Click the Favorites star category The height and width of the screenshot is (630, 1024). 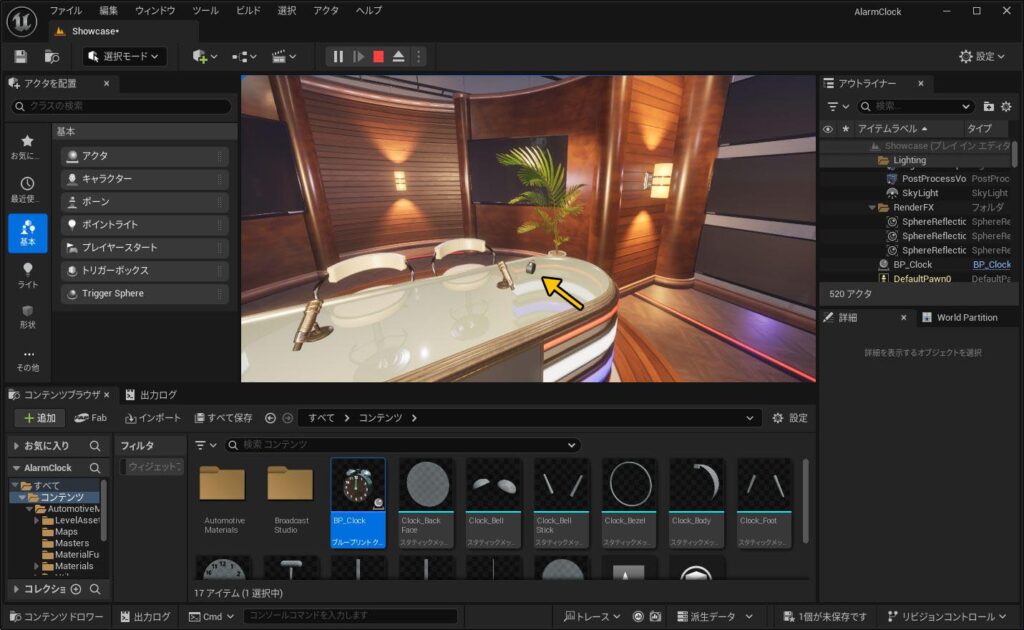[28, 147]
